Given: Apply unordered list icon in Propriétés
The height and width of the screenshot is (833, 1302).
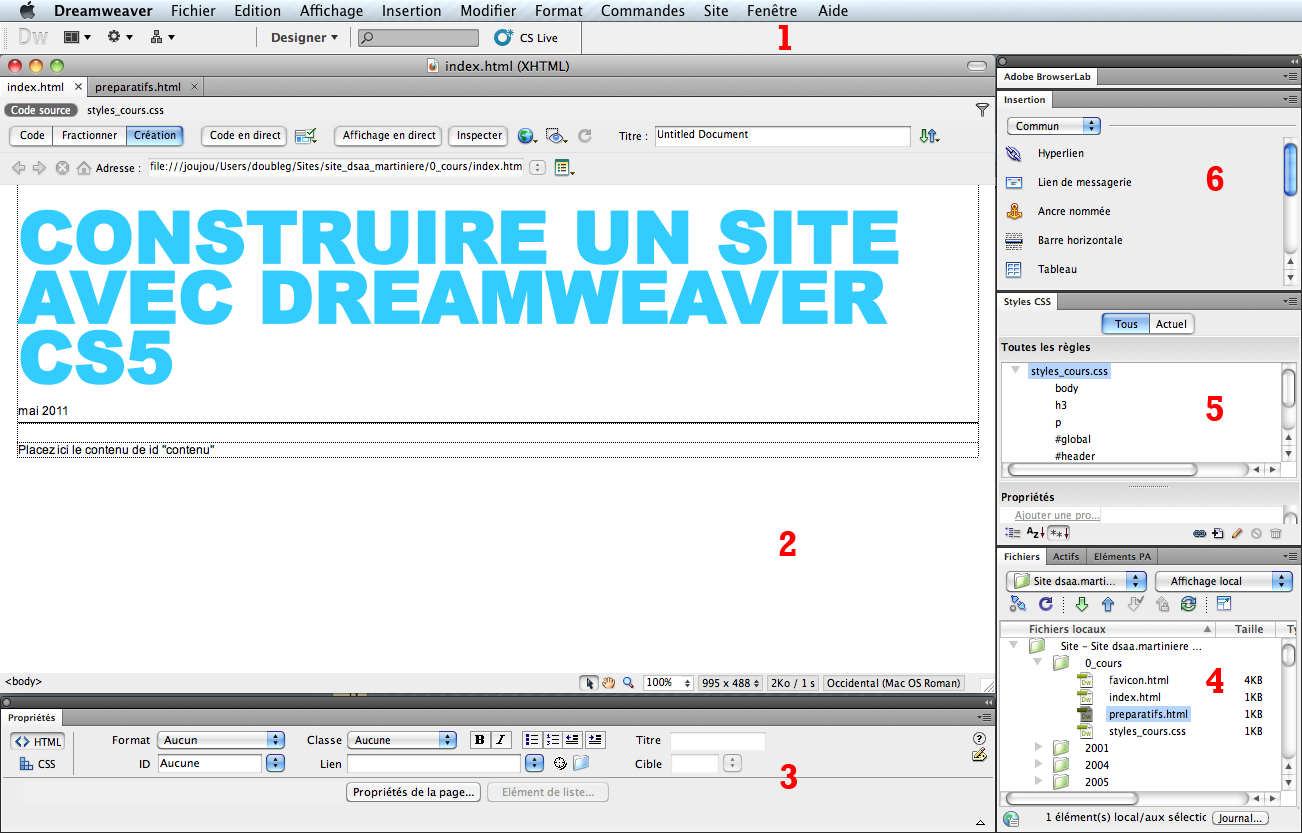Looking at the screenshot, I should tap(532, 740).
